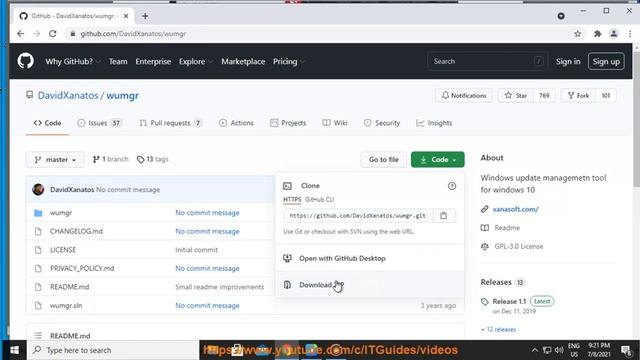This screenshot has height=360, width=640.
Task: Open the Pricing dropdown menu
Action: point(289,62)
